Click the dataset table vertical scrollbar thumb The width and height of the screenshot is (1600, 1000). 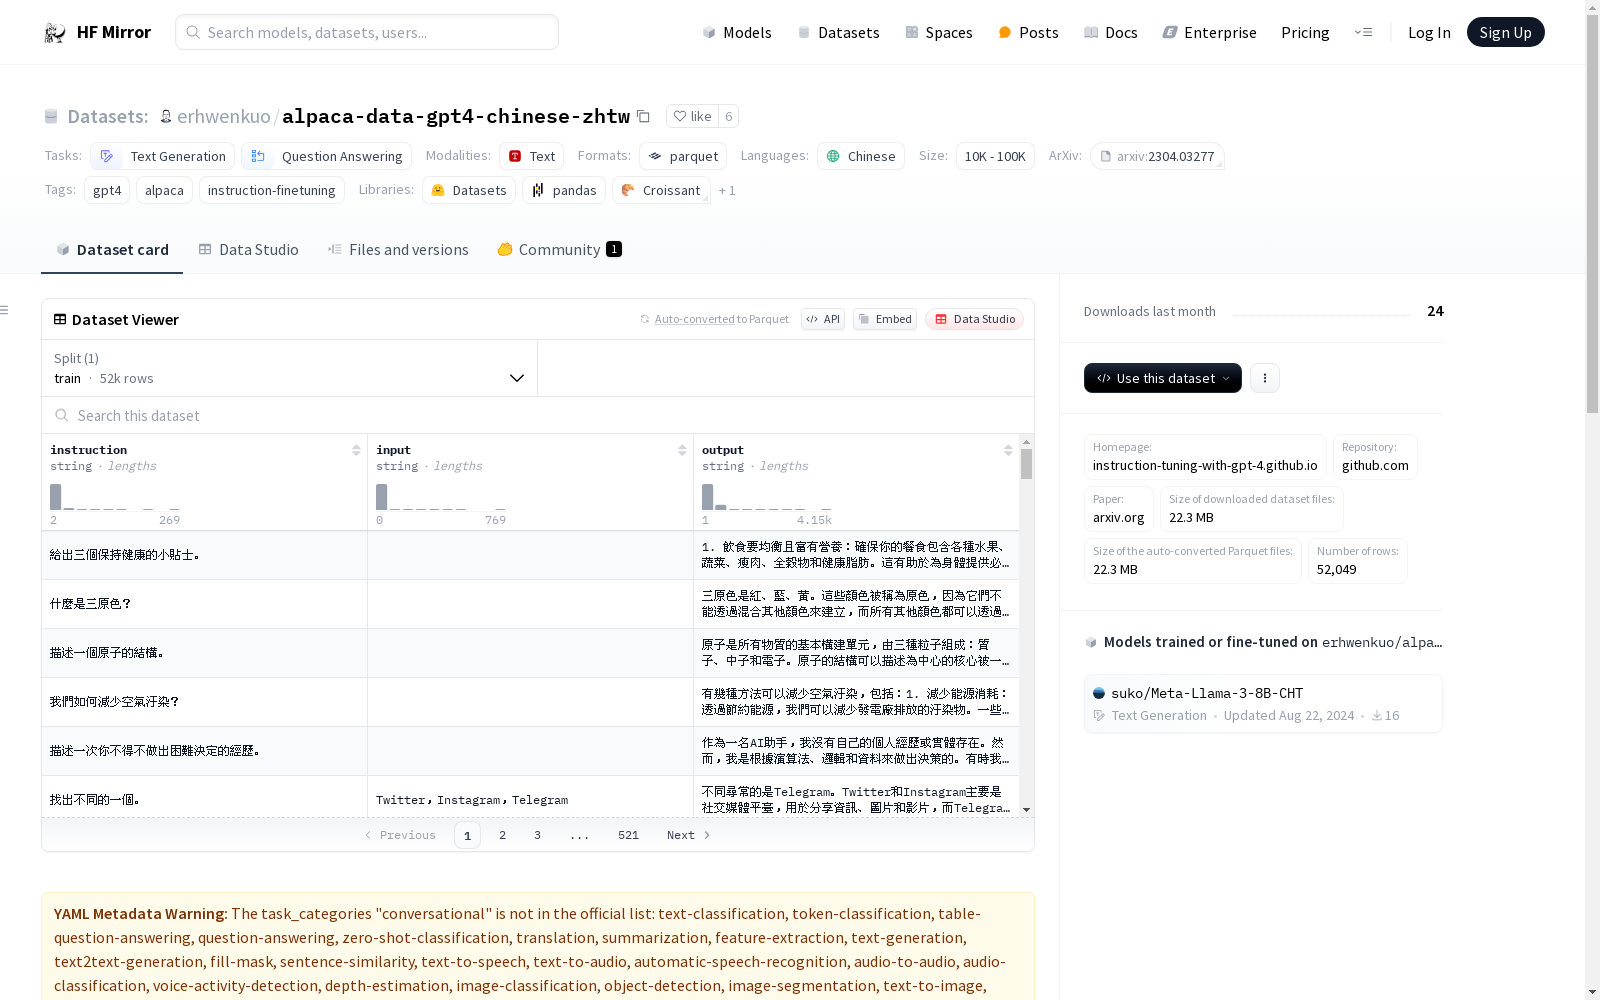tap(1026, 464)
